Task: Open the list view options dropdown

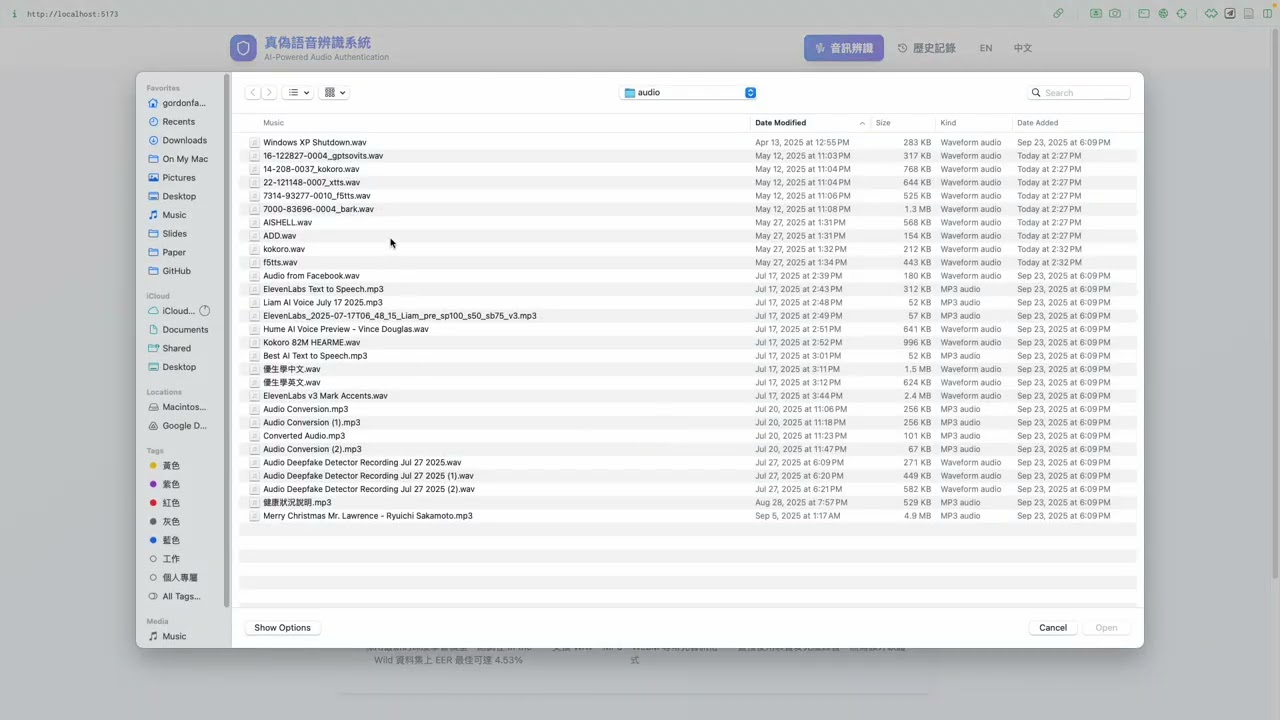Action: (298, 93)
